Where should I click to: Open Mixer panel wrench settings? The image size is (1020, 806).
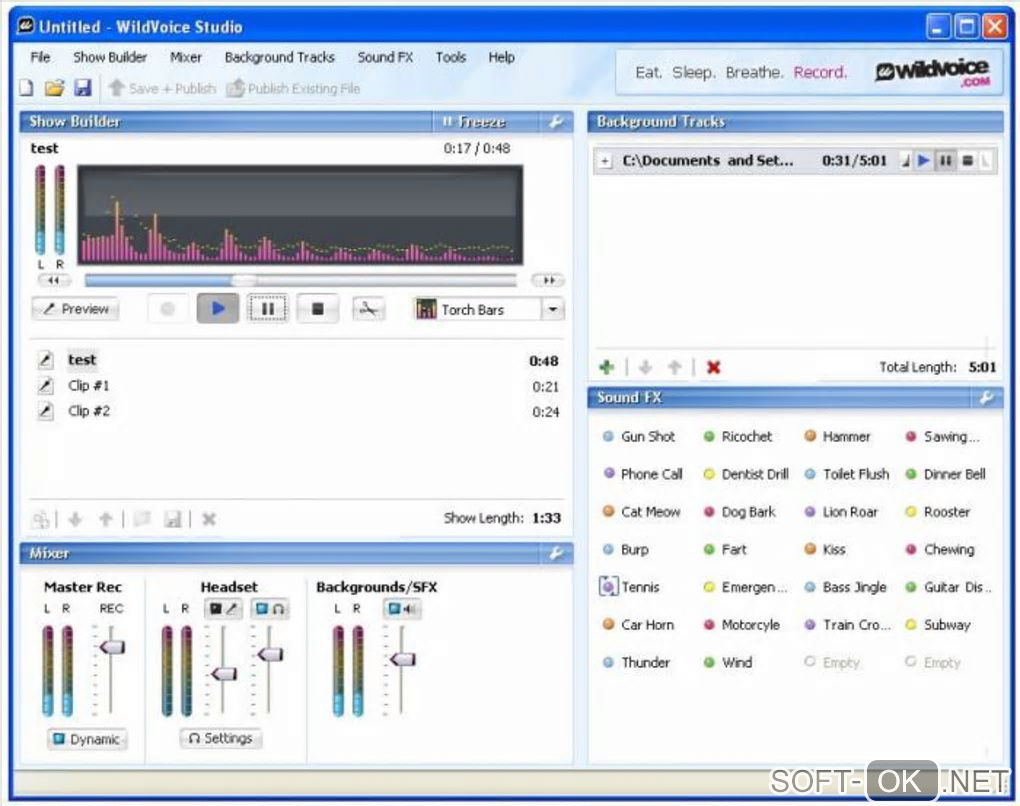tap(556, 553)
